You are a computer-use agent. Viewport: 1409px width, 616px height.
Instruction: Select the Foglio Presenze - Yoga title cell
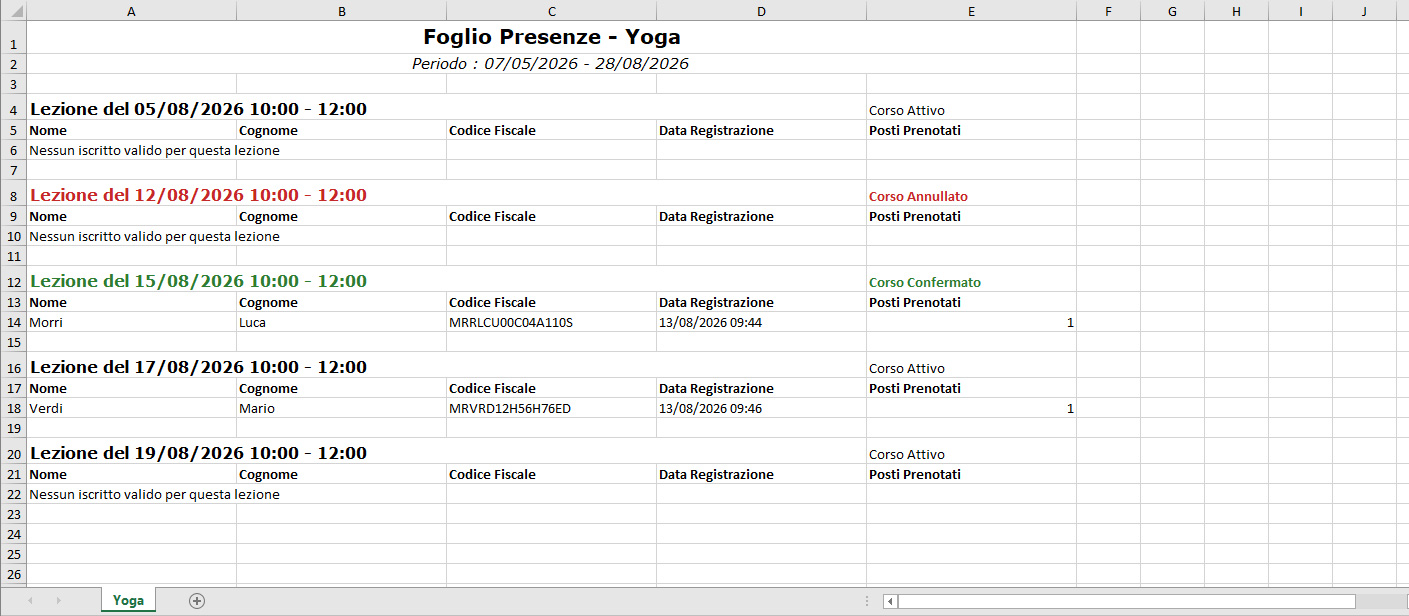[551, 37]
